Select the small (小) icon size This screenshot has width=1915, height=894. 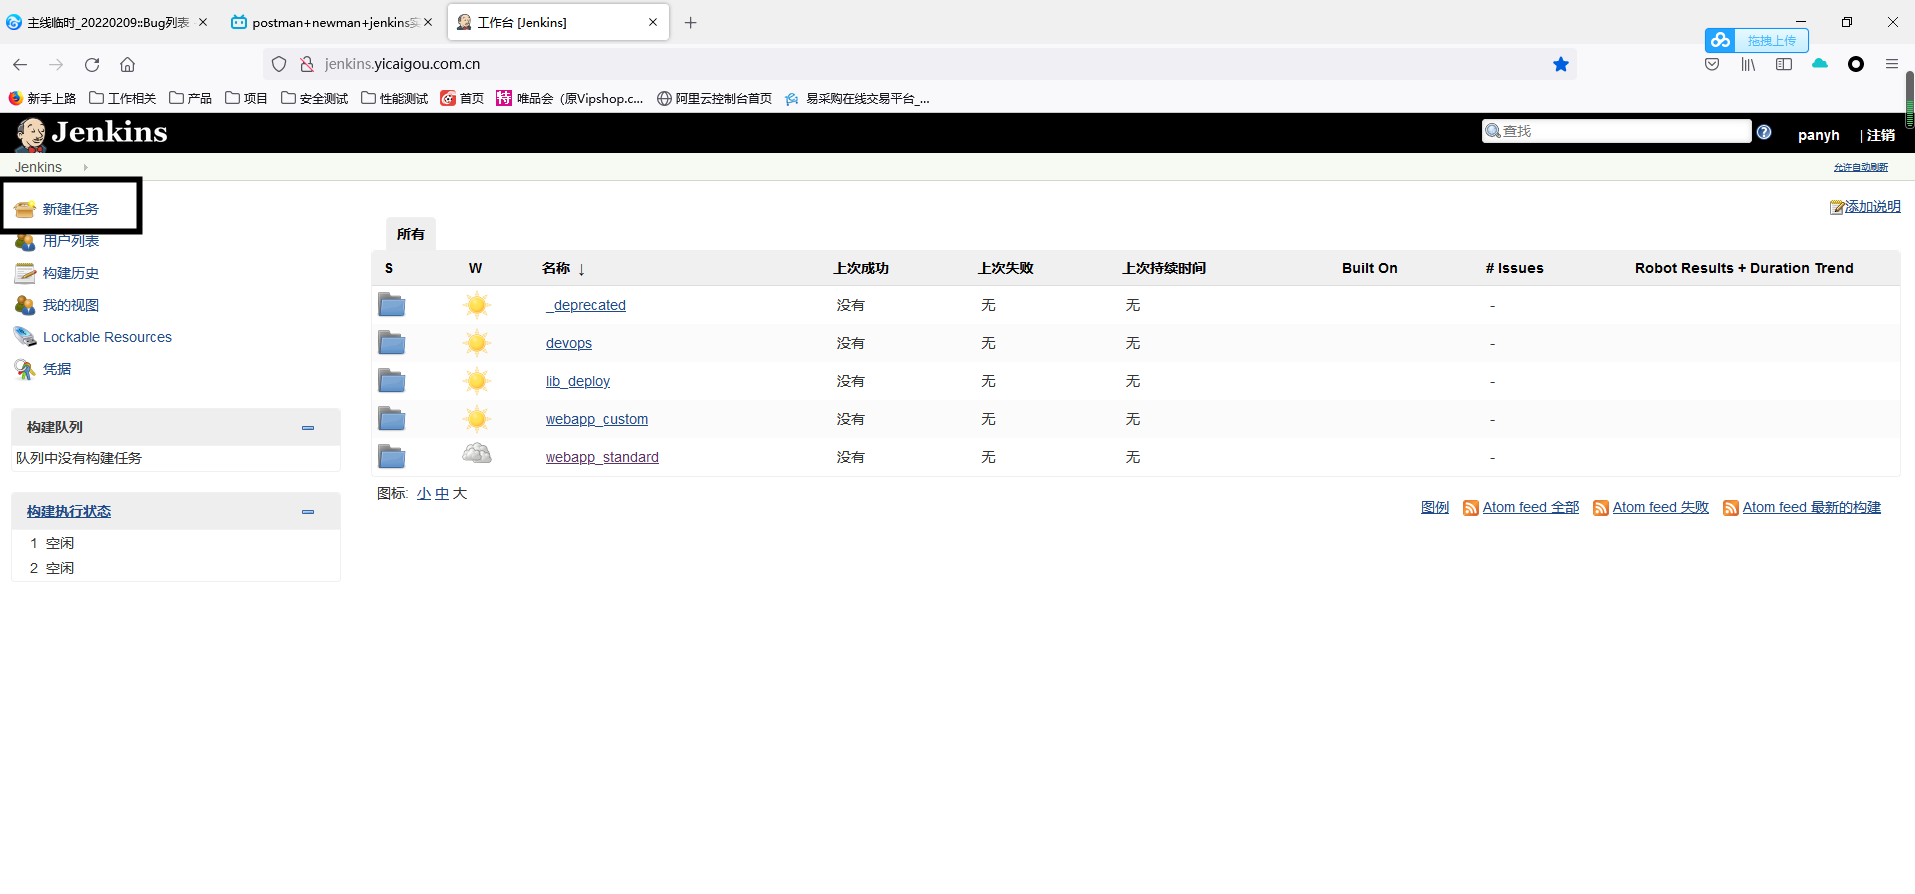(x=424, y=493)
